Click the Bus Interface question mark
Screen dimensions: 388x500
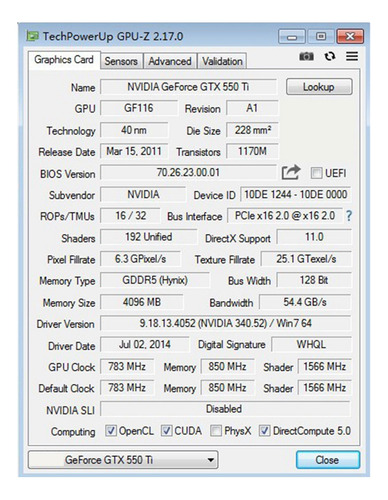point(349,216)
